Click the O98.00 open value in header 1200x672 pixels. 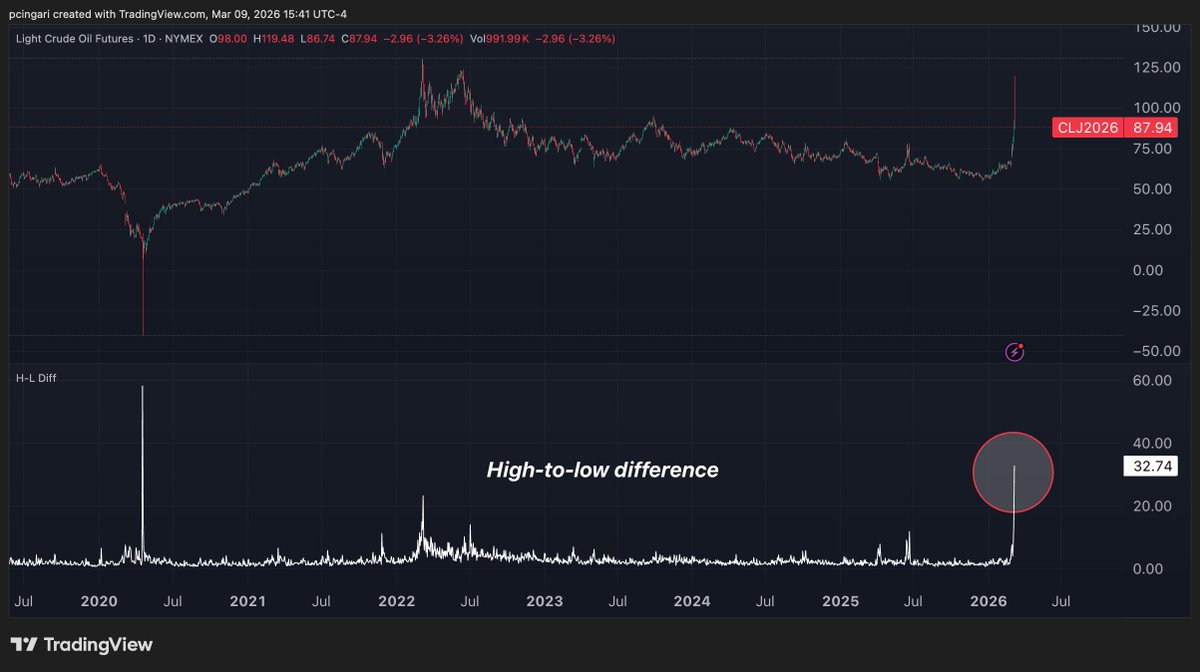[x=230, y=38]
